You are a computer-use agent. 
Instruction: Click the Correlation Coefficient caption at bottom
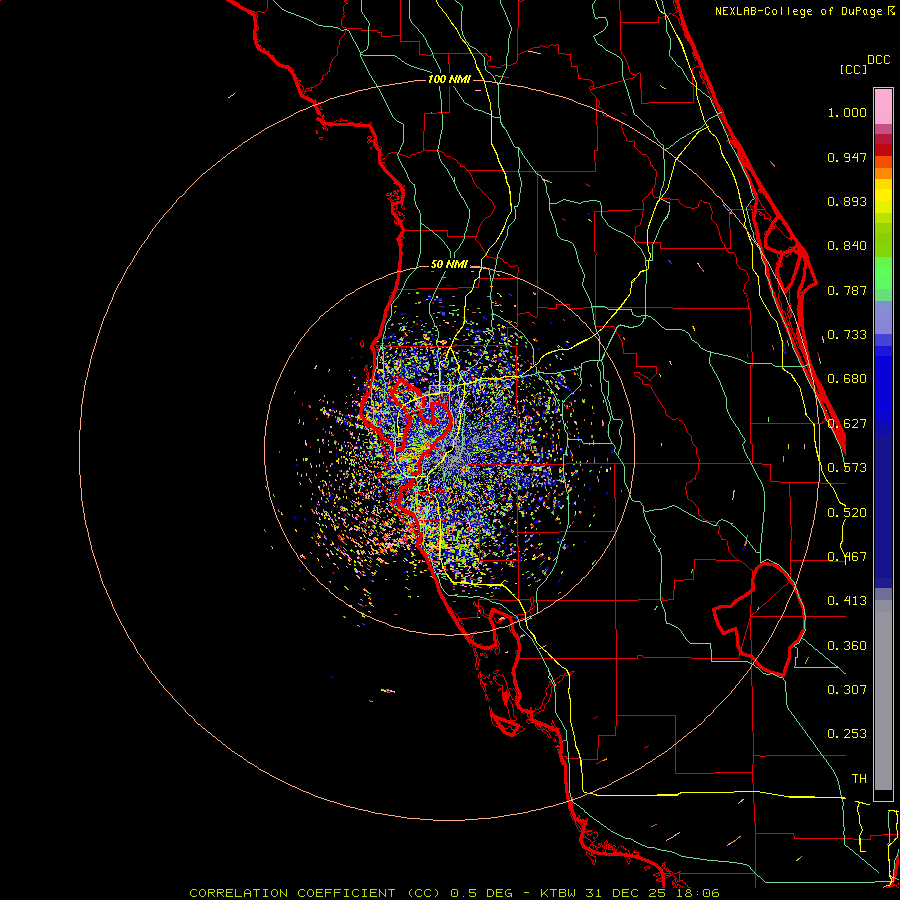454,893
